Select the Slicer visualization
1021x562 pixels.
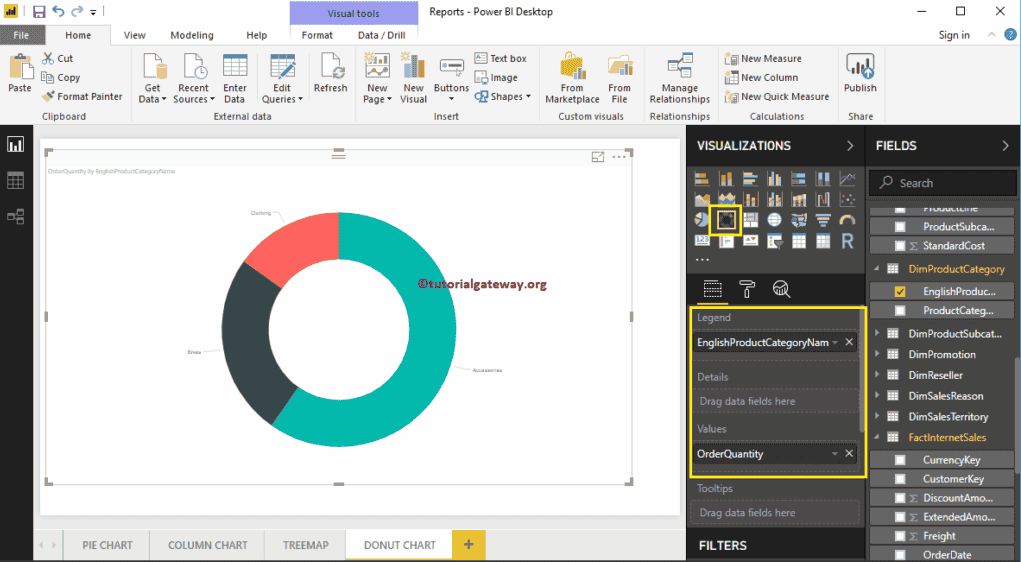pyautogui.click(x=774, y=241)
